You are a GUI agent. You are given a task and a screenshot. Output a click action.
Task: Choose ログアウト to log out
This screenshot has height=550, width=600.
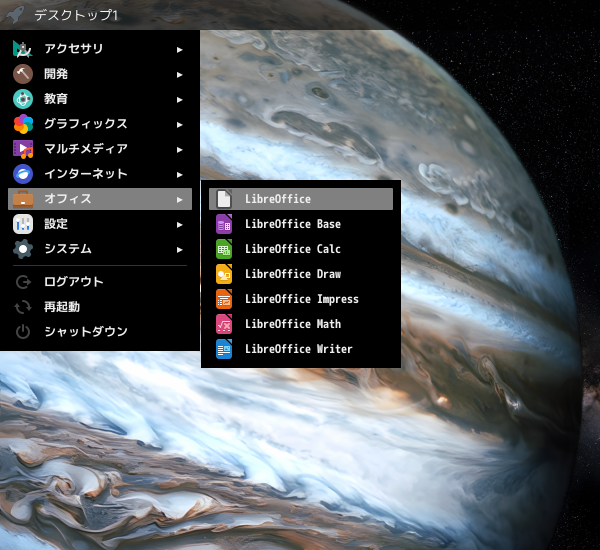73,282
